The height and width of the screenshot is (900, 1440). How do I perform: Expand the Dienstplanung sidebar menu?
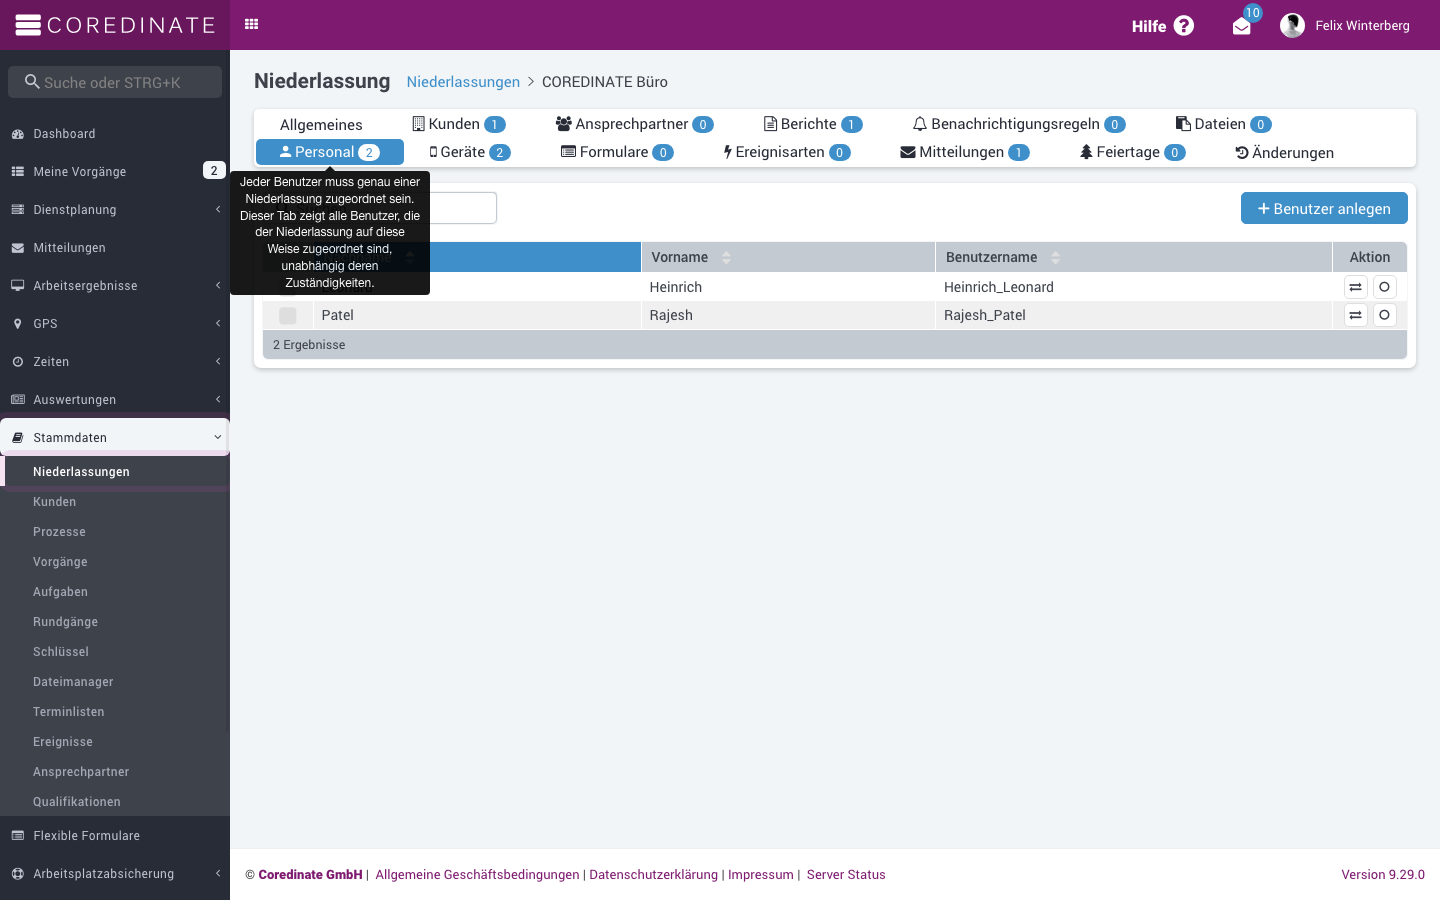(x=115, y=210)
